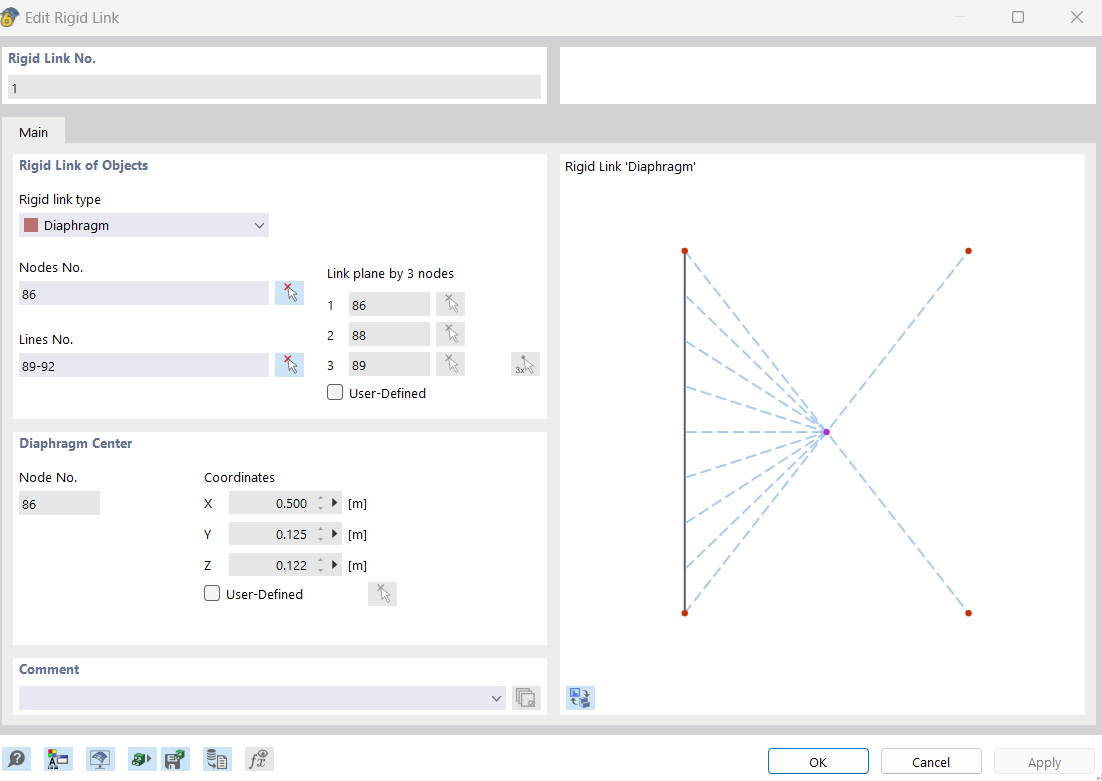Click the Cancel button
Screen dimensions: 1102x781
click(930, 762)
